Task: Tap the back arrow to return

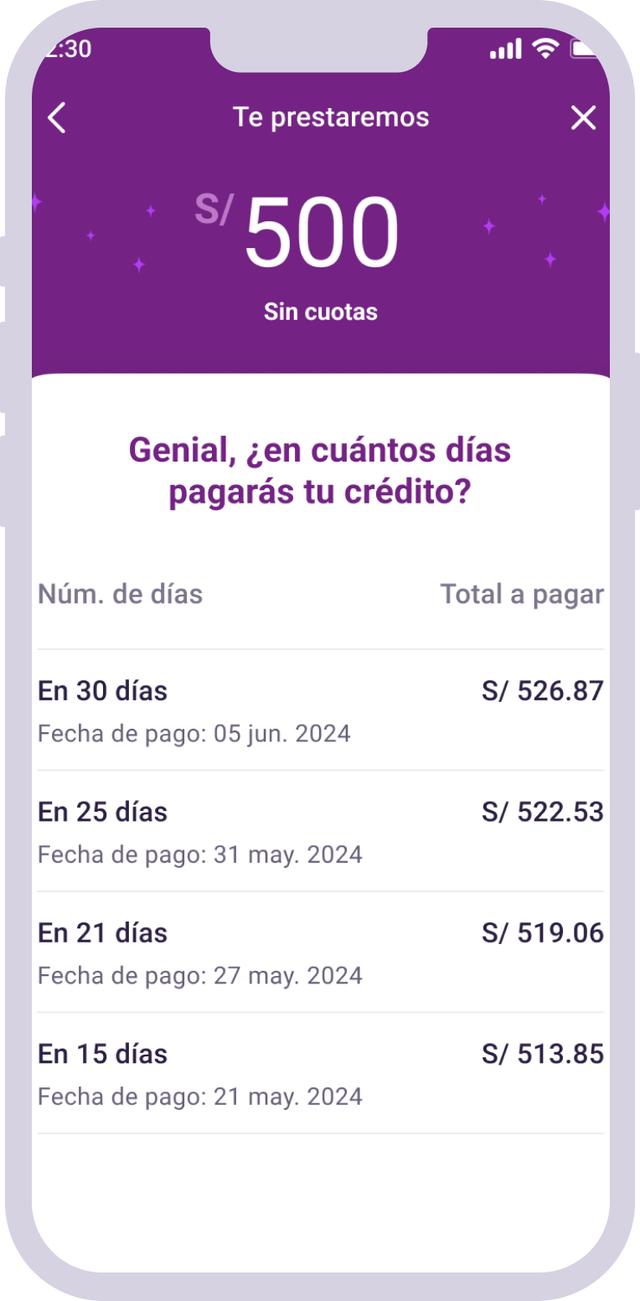Action: (x=56, y=117)
